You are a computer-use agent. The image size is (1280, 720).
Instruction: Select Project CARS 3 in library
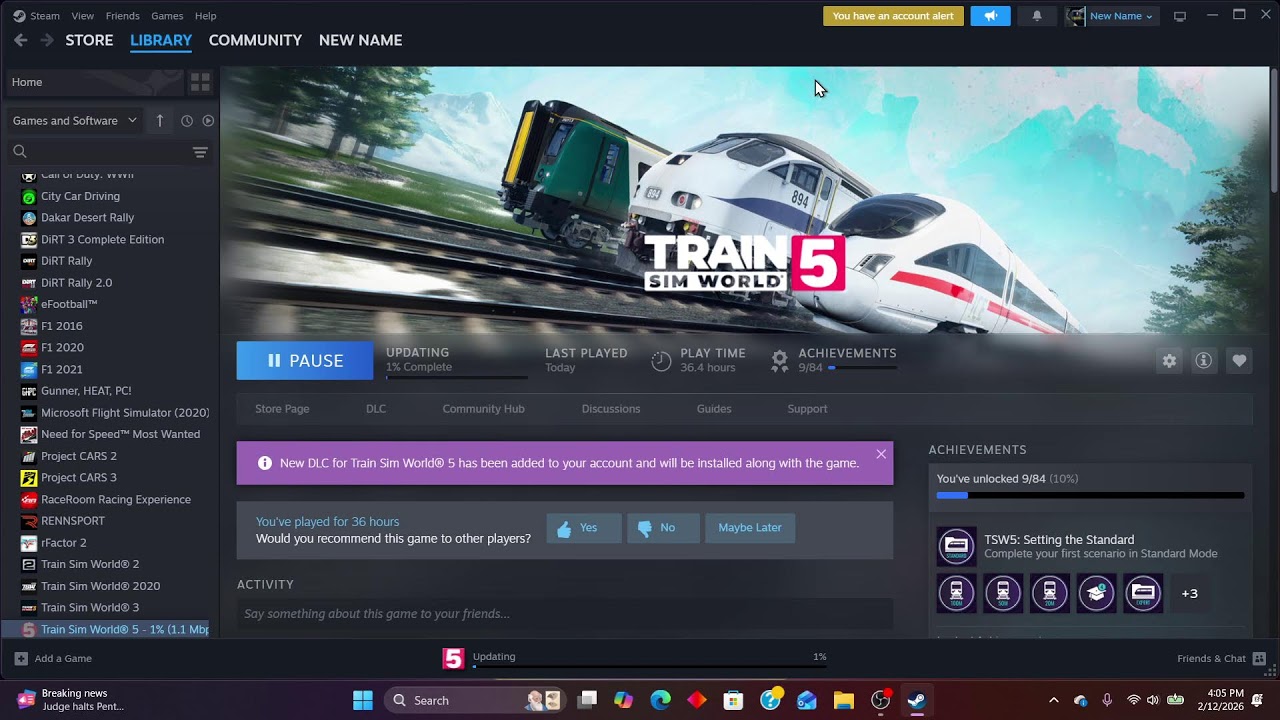(x=79, y=478)
